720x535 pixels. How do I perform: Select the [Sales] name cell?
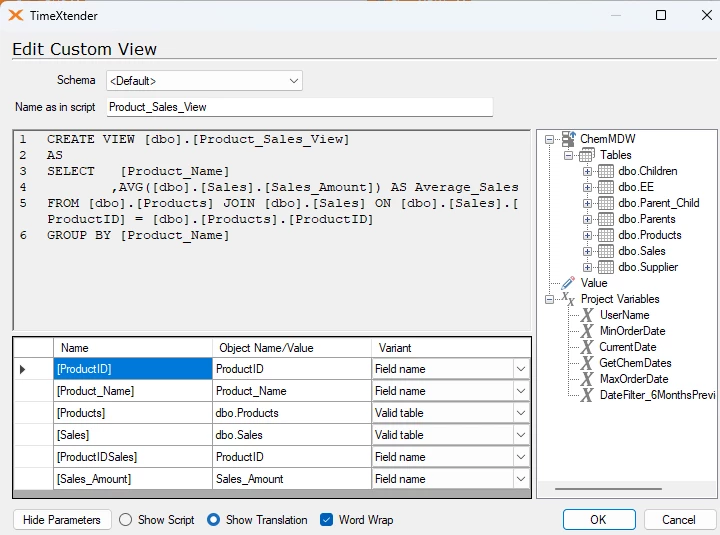click(x=133, y=435)
